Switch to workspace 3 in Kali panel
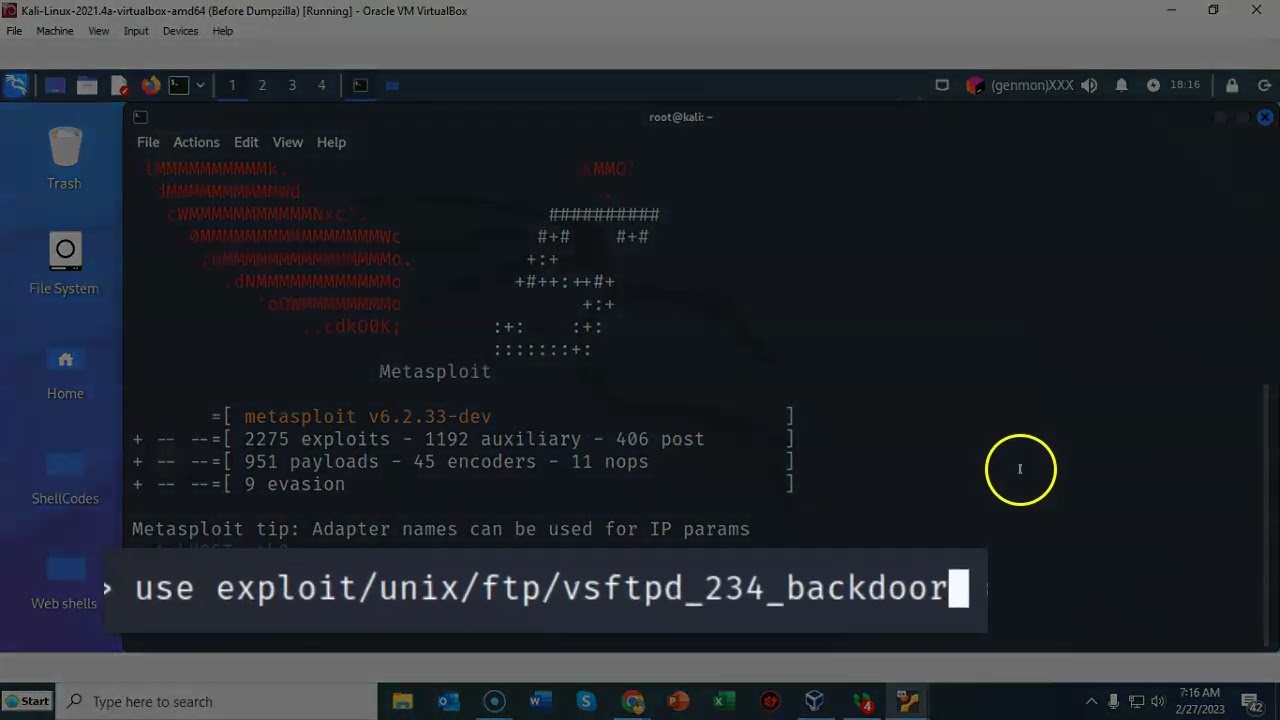Screen dimensions: 1280x720 (292, 86)
